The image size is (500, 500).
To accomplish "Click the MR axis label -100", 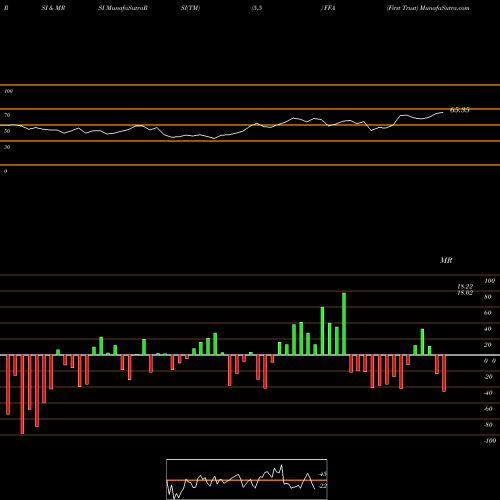I will click(x=490, y=441).
